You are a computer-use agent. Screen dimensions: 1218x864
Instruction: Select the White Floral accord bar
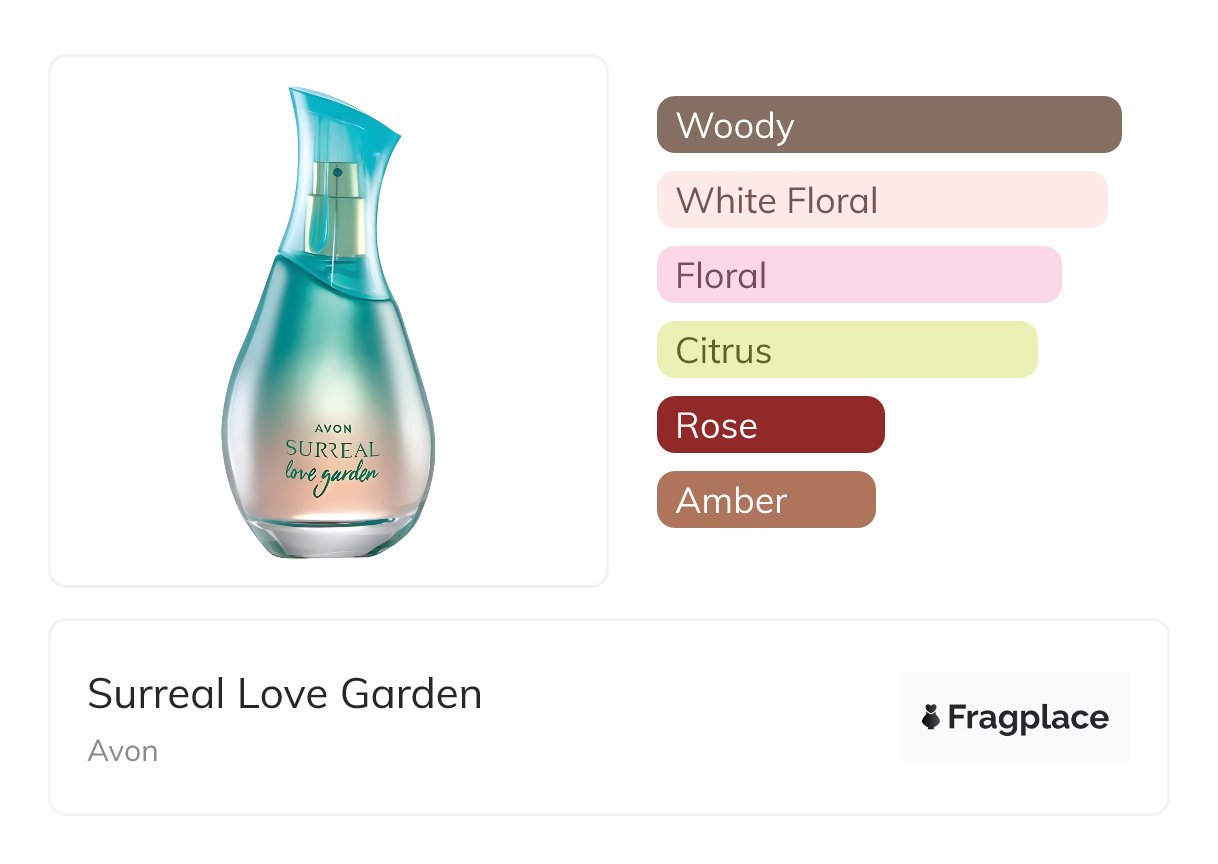(x=881, y=200)
